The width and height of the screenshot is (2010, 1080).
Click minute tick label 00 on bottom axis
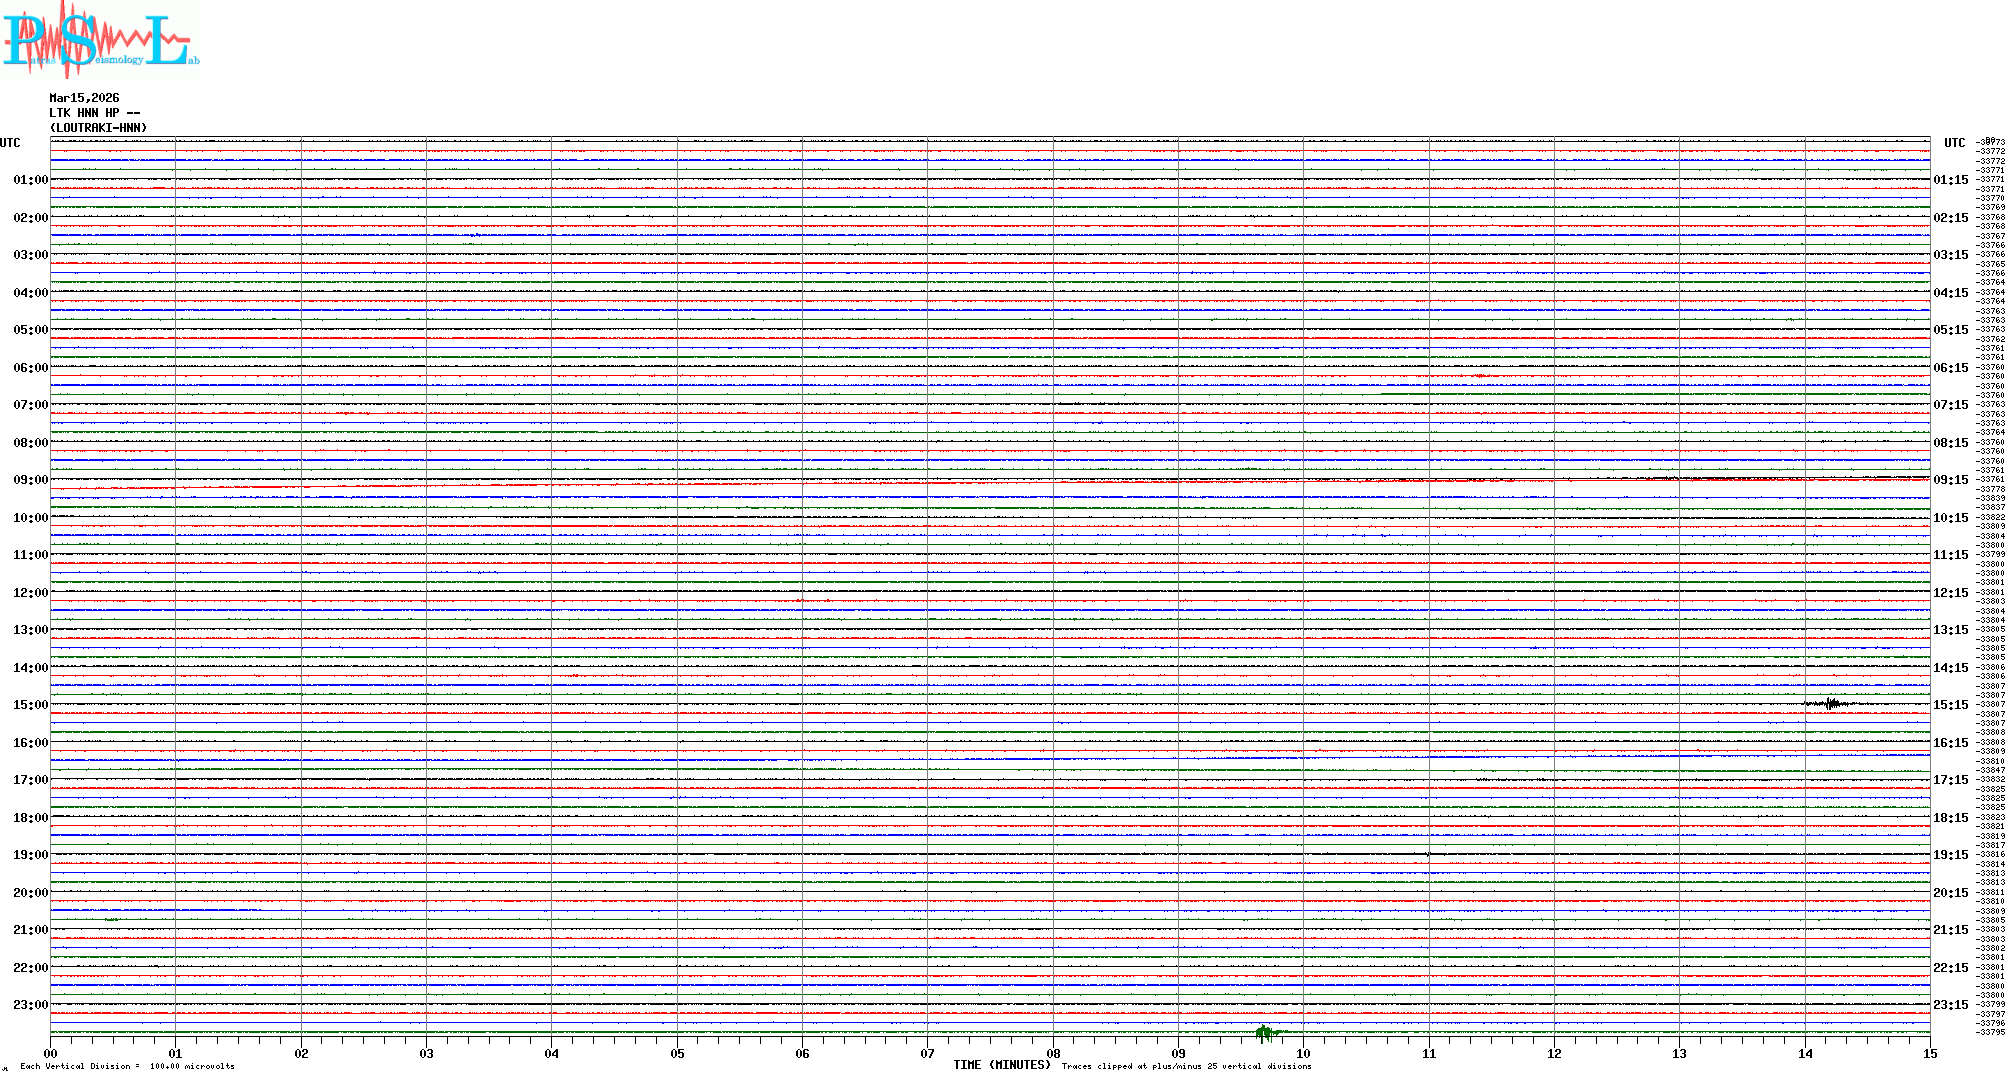(x=51, y=1053)
